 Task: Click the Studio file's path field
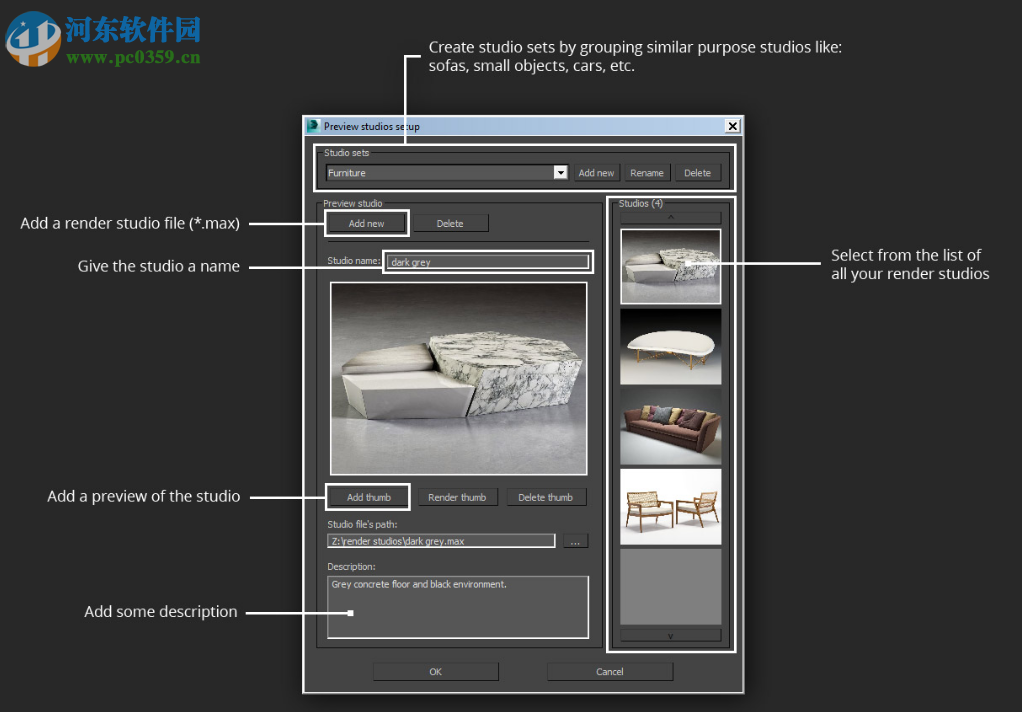pyautogui.click(x=441, y=541)
